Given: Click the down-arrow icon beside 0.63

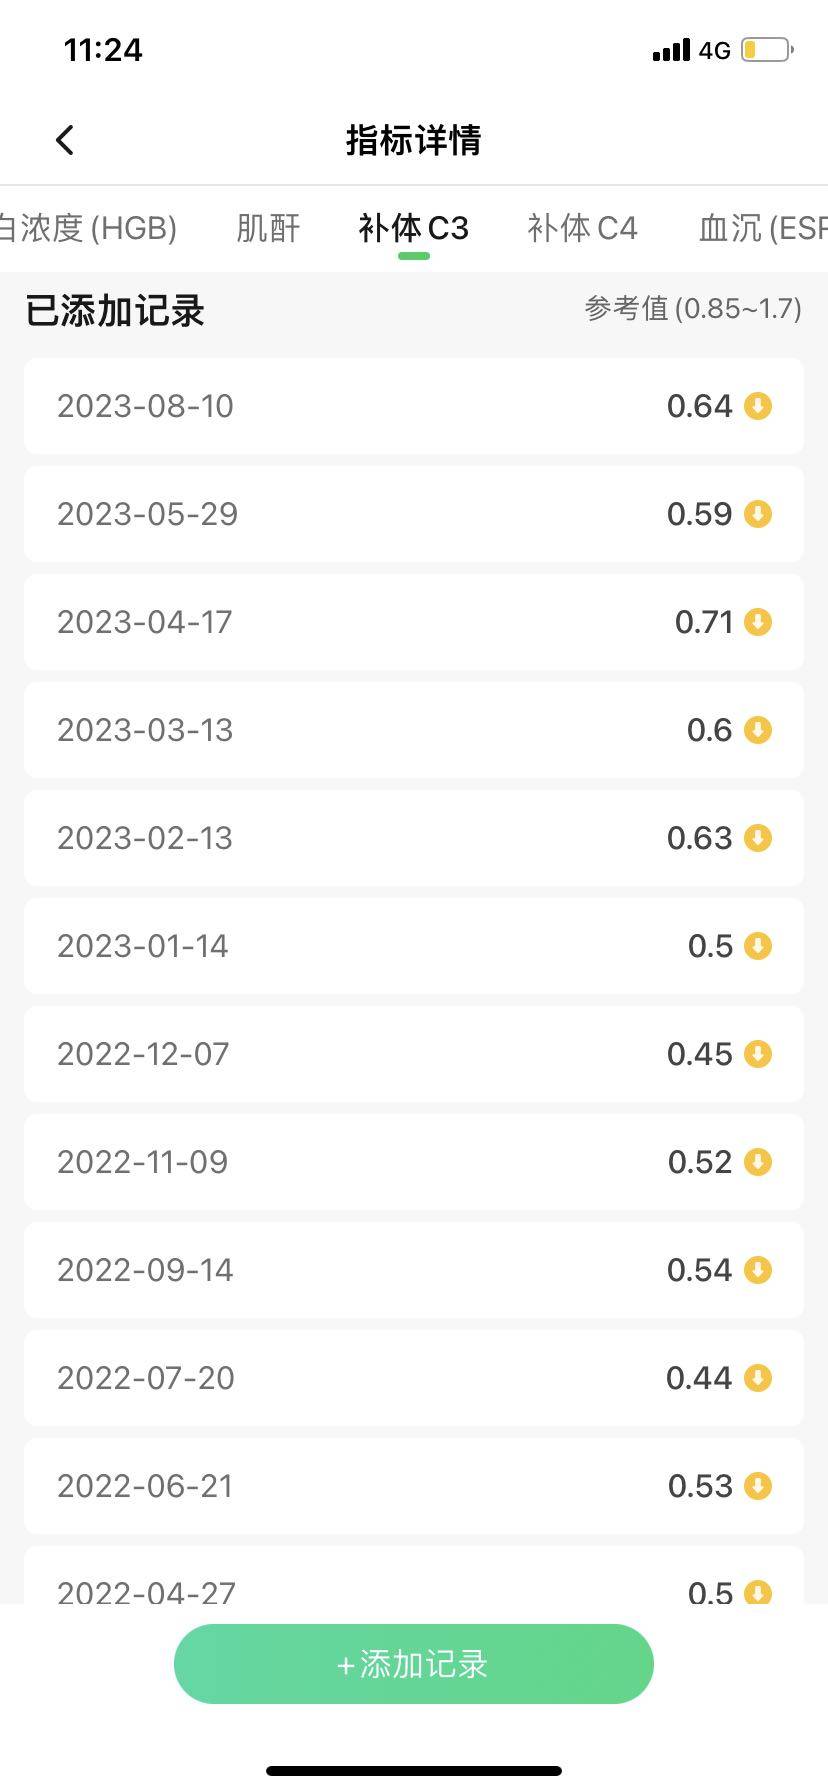Looking at the screenshot, I should tap(758, 838).
